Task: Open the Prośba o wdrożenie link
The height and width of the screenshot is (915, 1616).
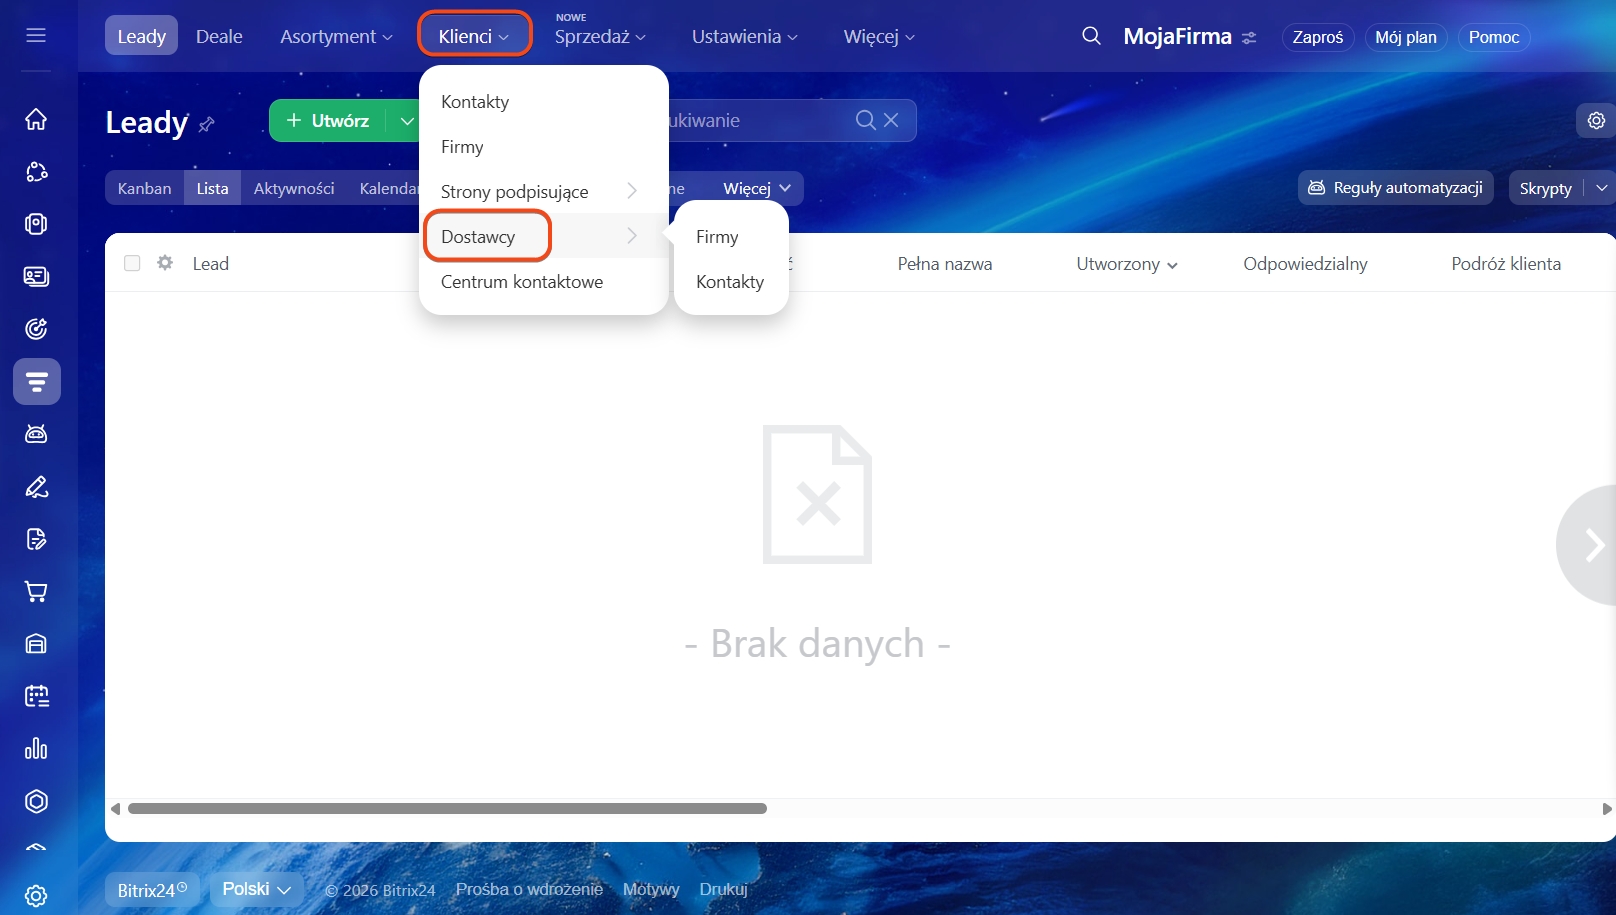Action: coord(530,889)
